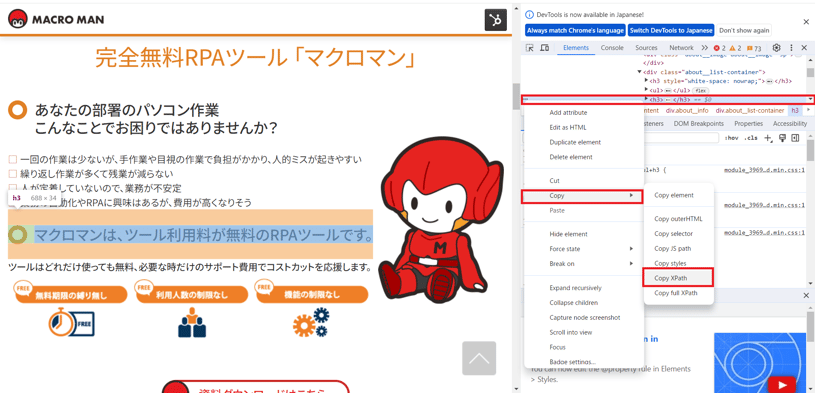Choose Collapse children menu item
Image resolution: width=815 pixels, height=393 pixels.
pyautogui.click(x=584, y=303)
